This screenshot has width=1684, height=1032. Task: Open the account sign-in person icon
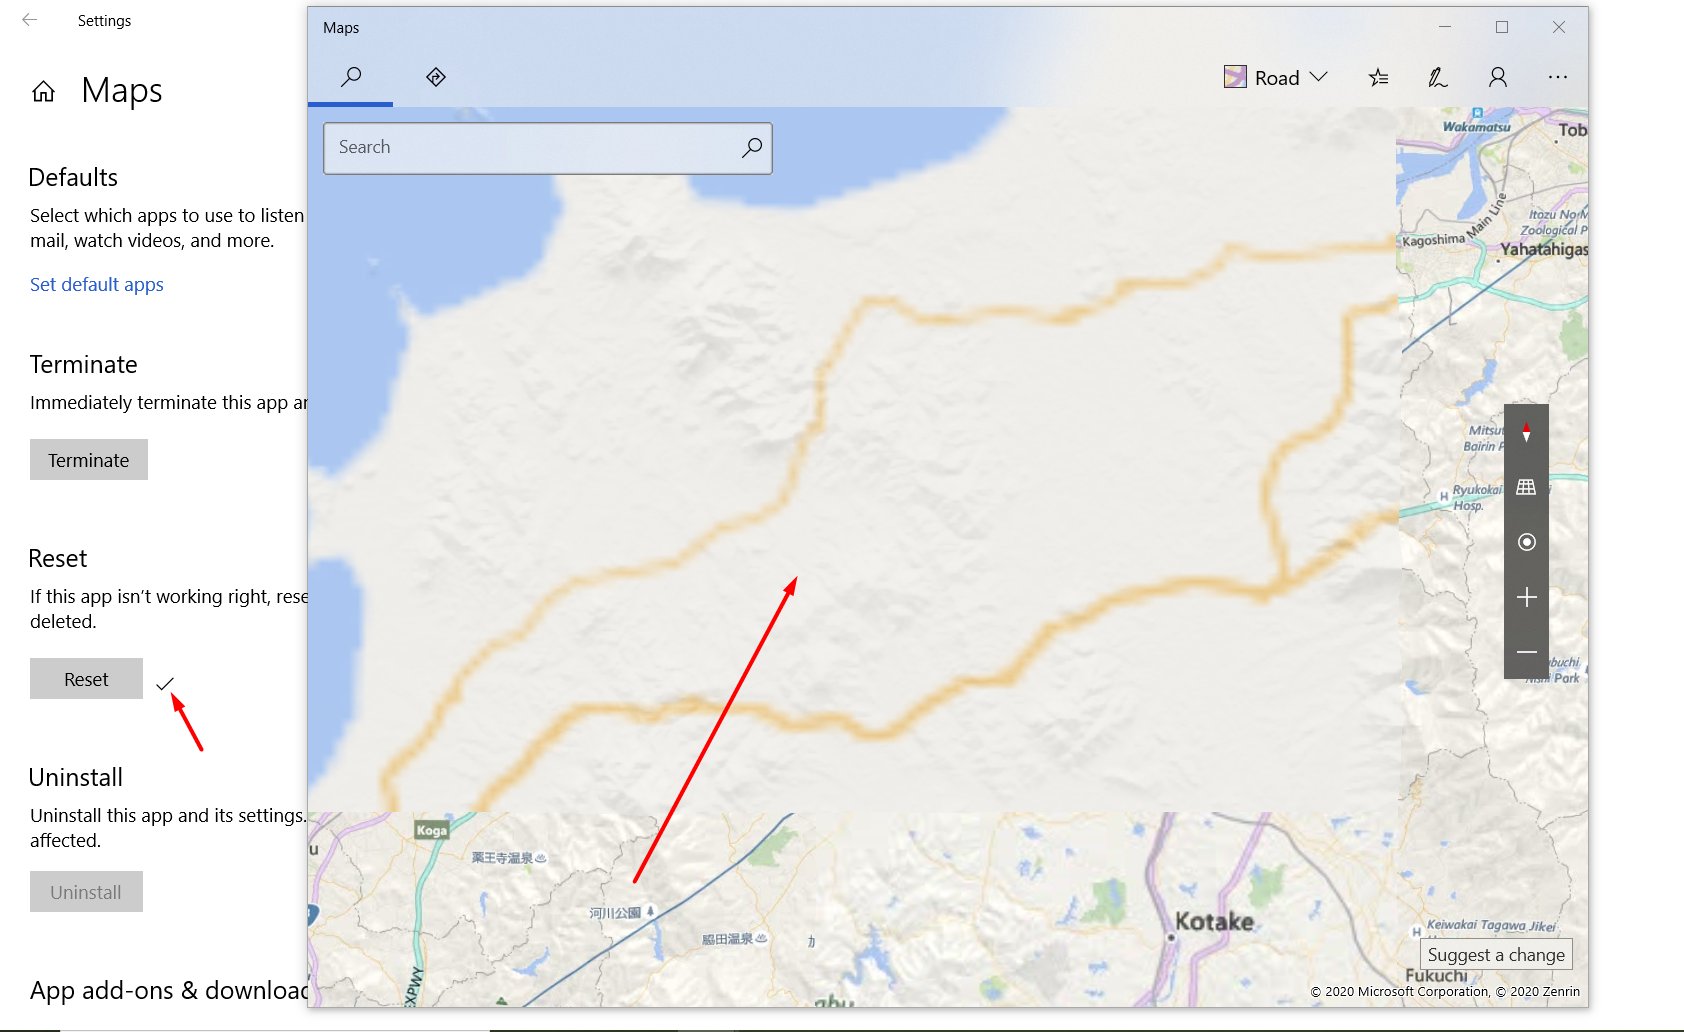[x=1497, y=77]
